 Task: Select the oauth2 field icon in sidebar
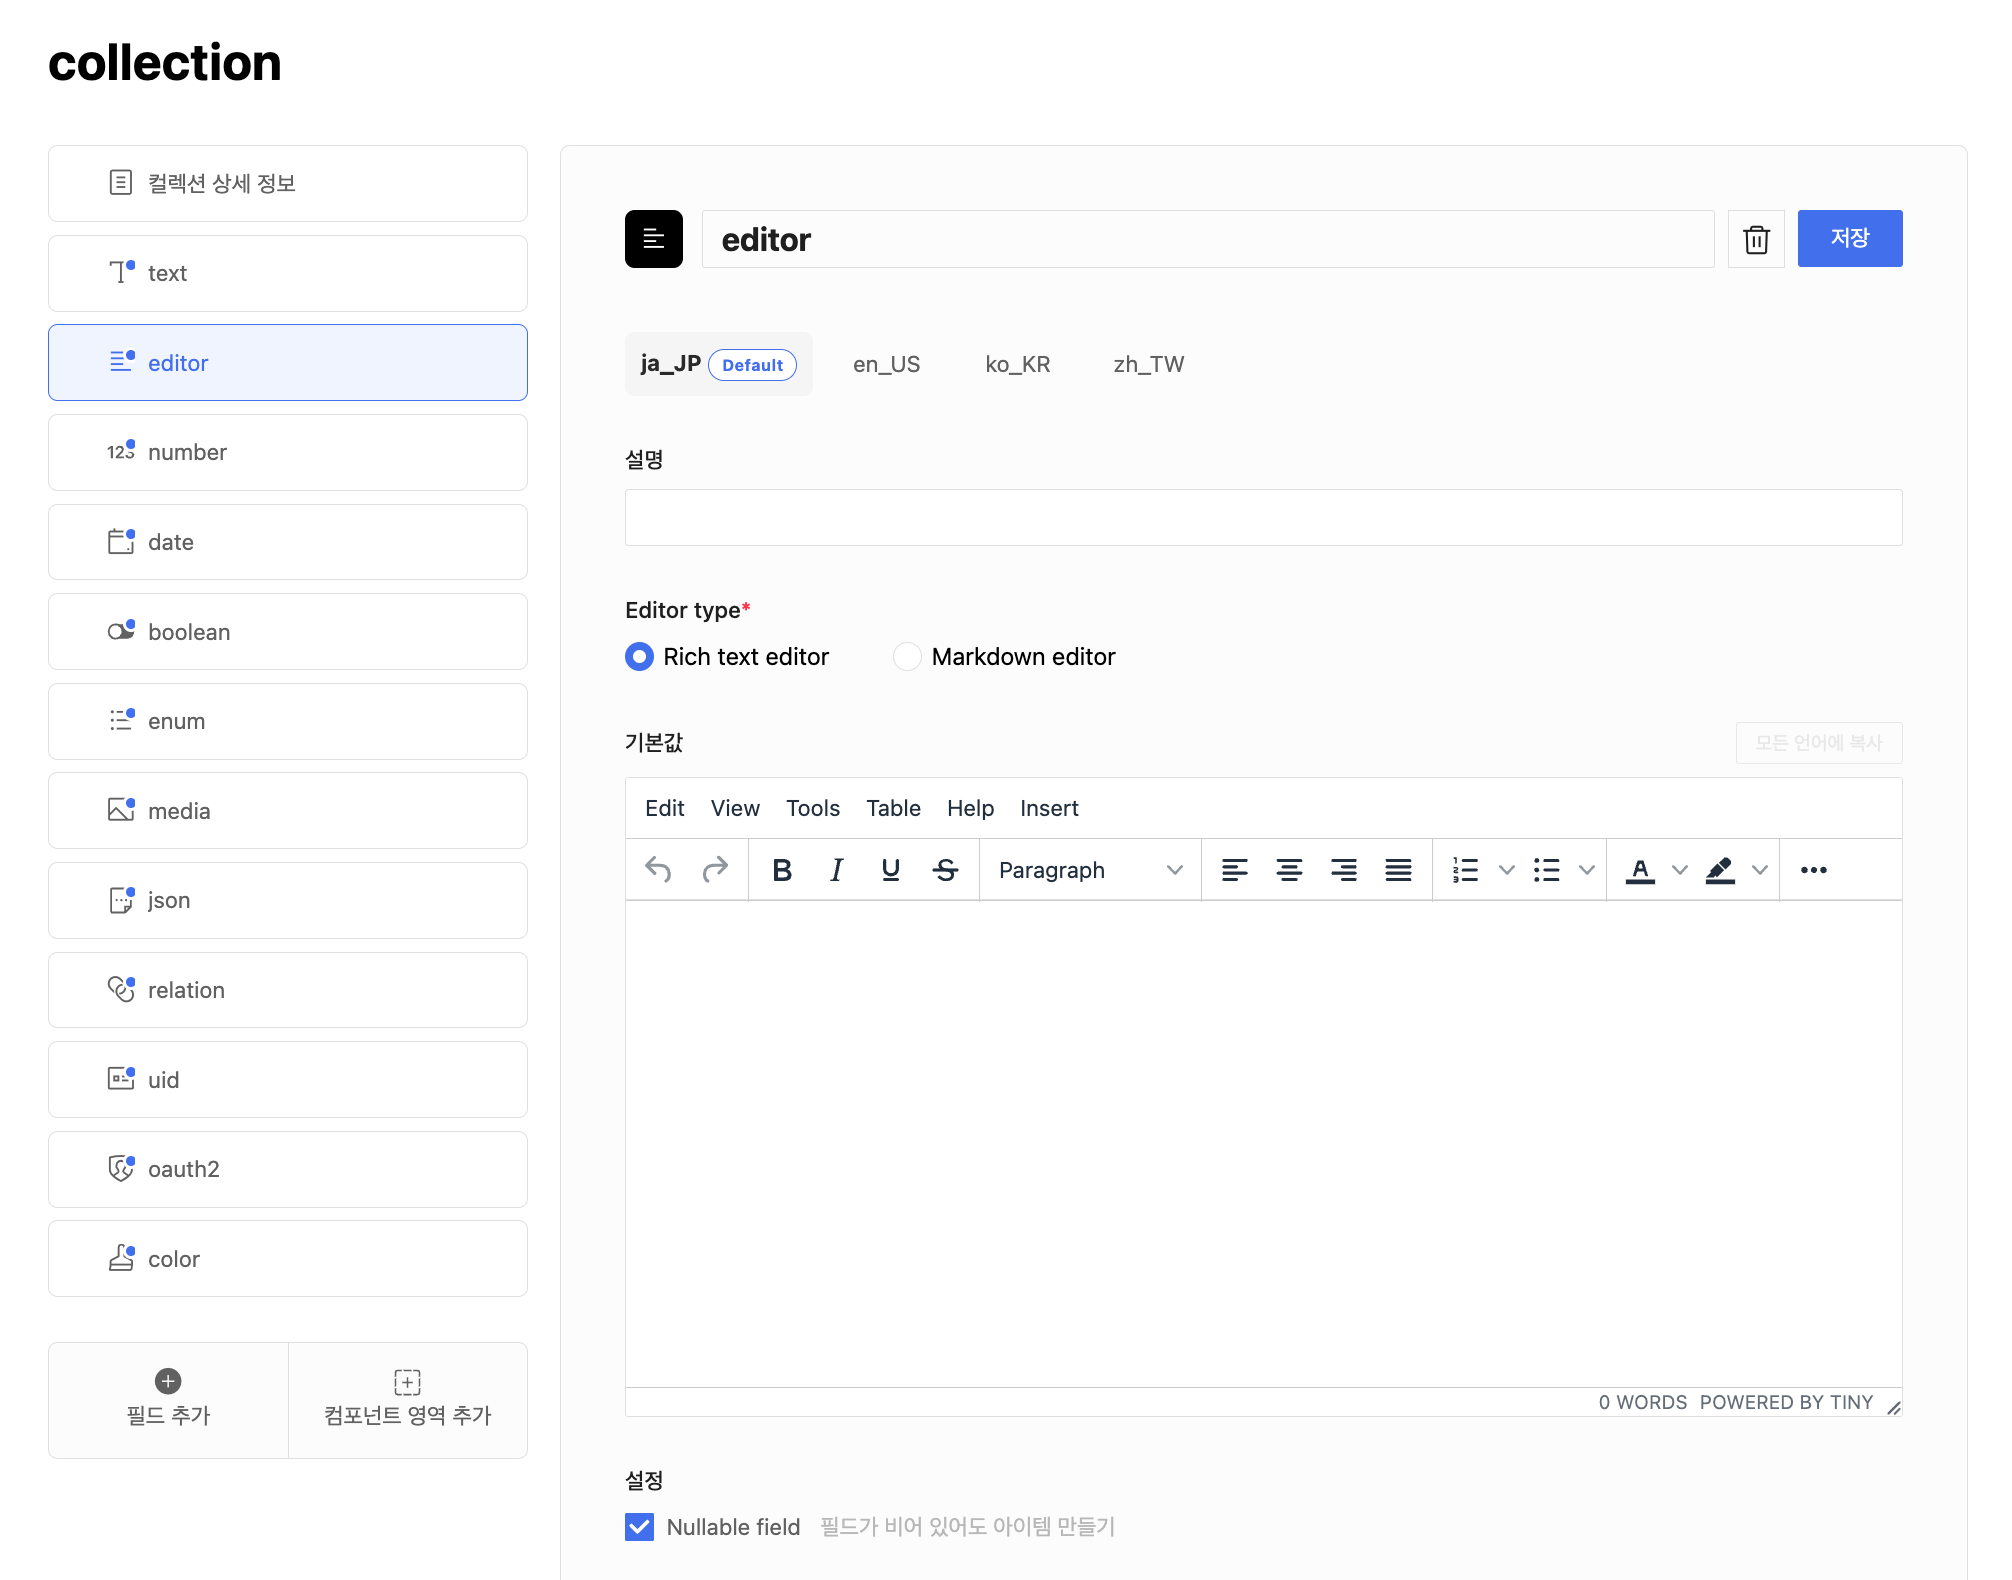[x=121, y=1168]
